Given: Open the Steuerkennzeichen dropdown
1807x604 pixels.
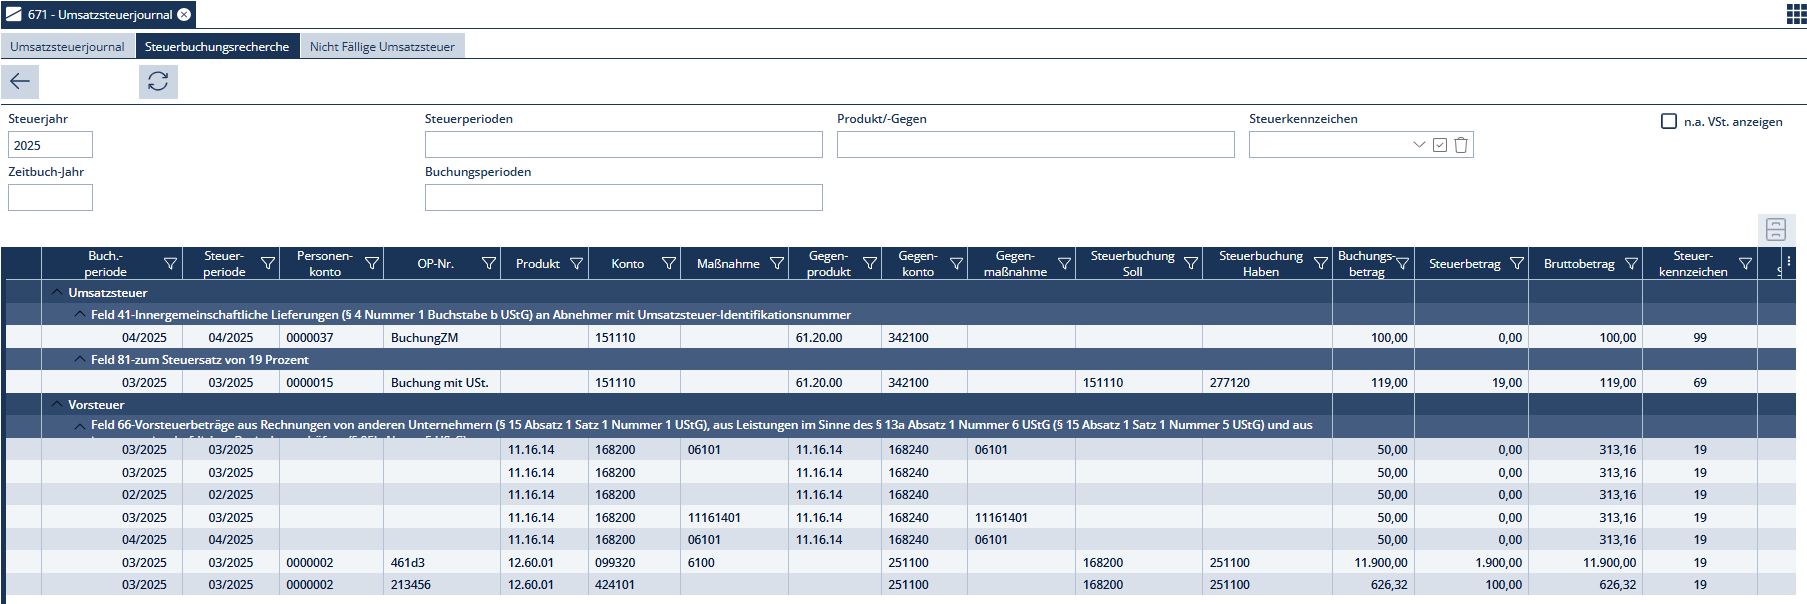Looking at the screenshot, I should click(1418, 145).
